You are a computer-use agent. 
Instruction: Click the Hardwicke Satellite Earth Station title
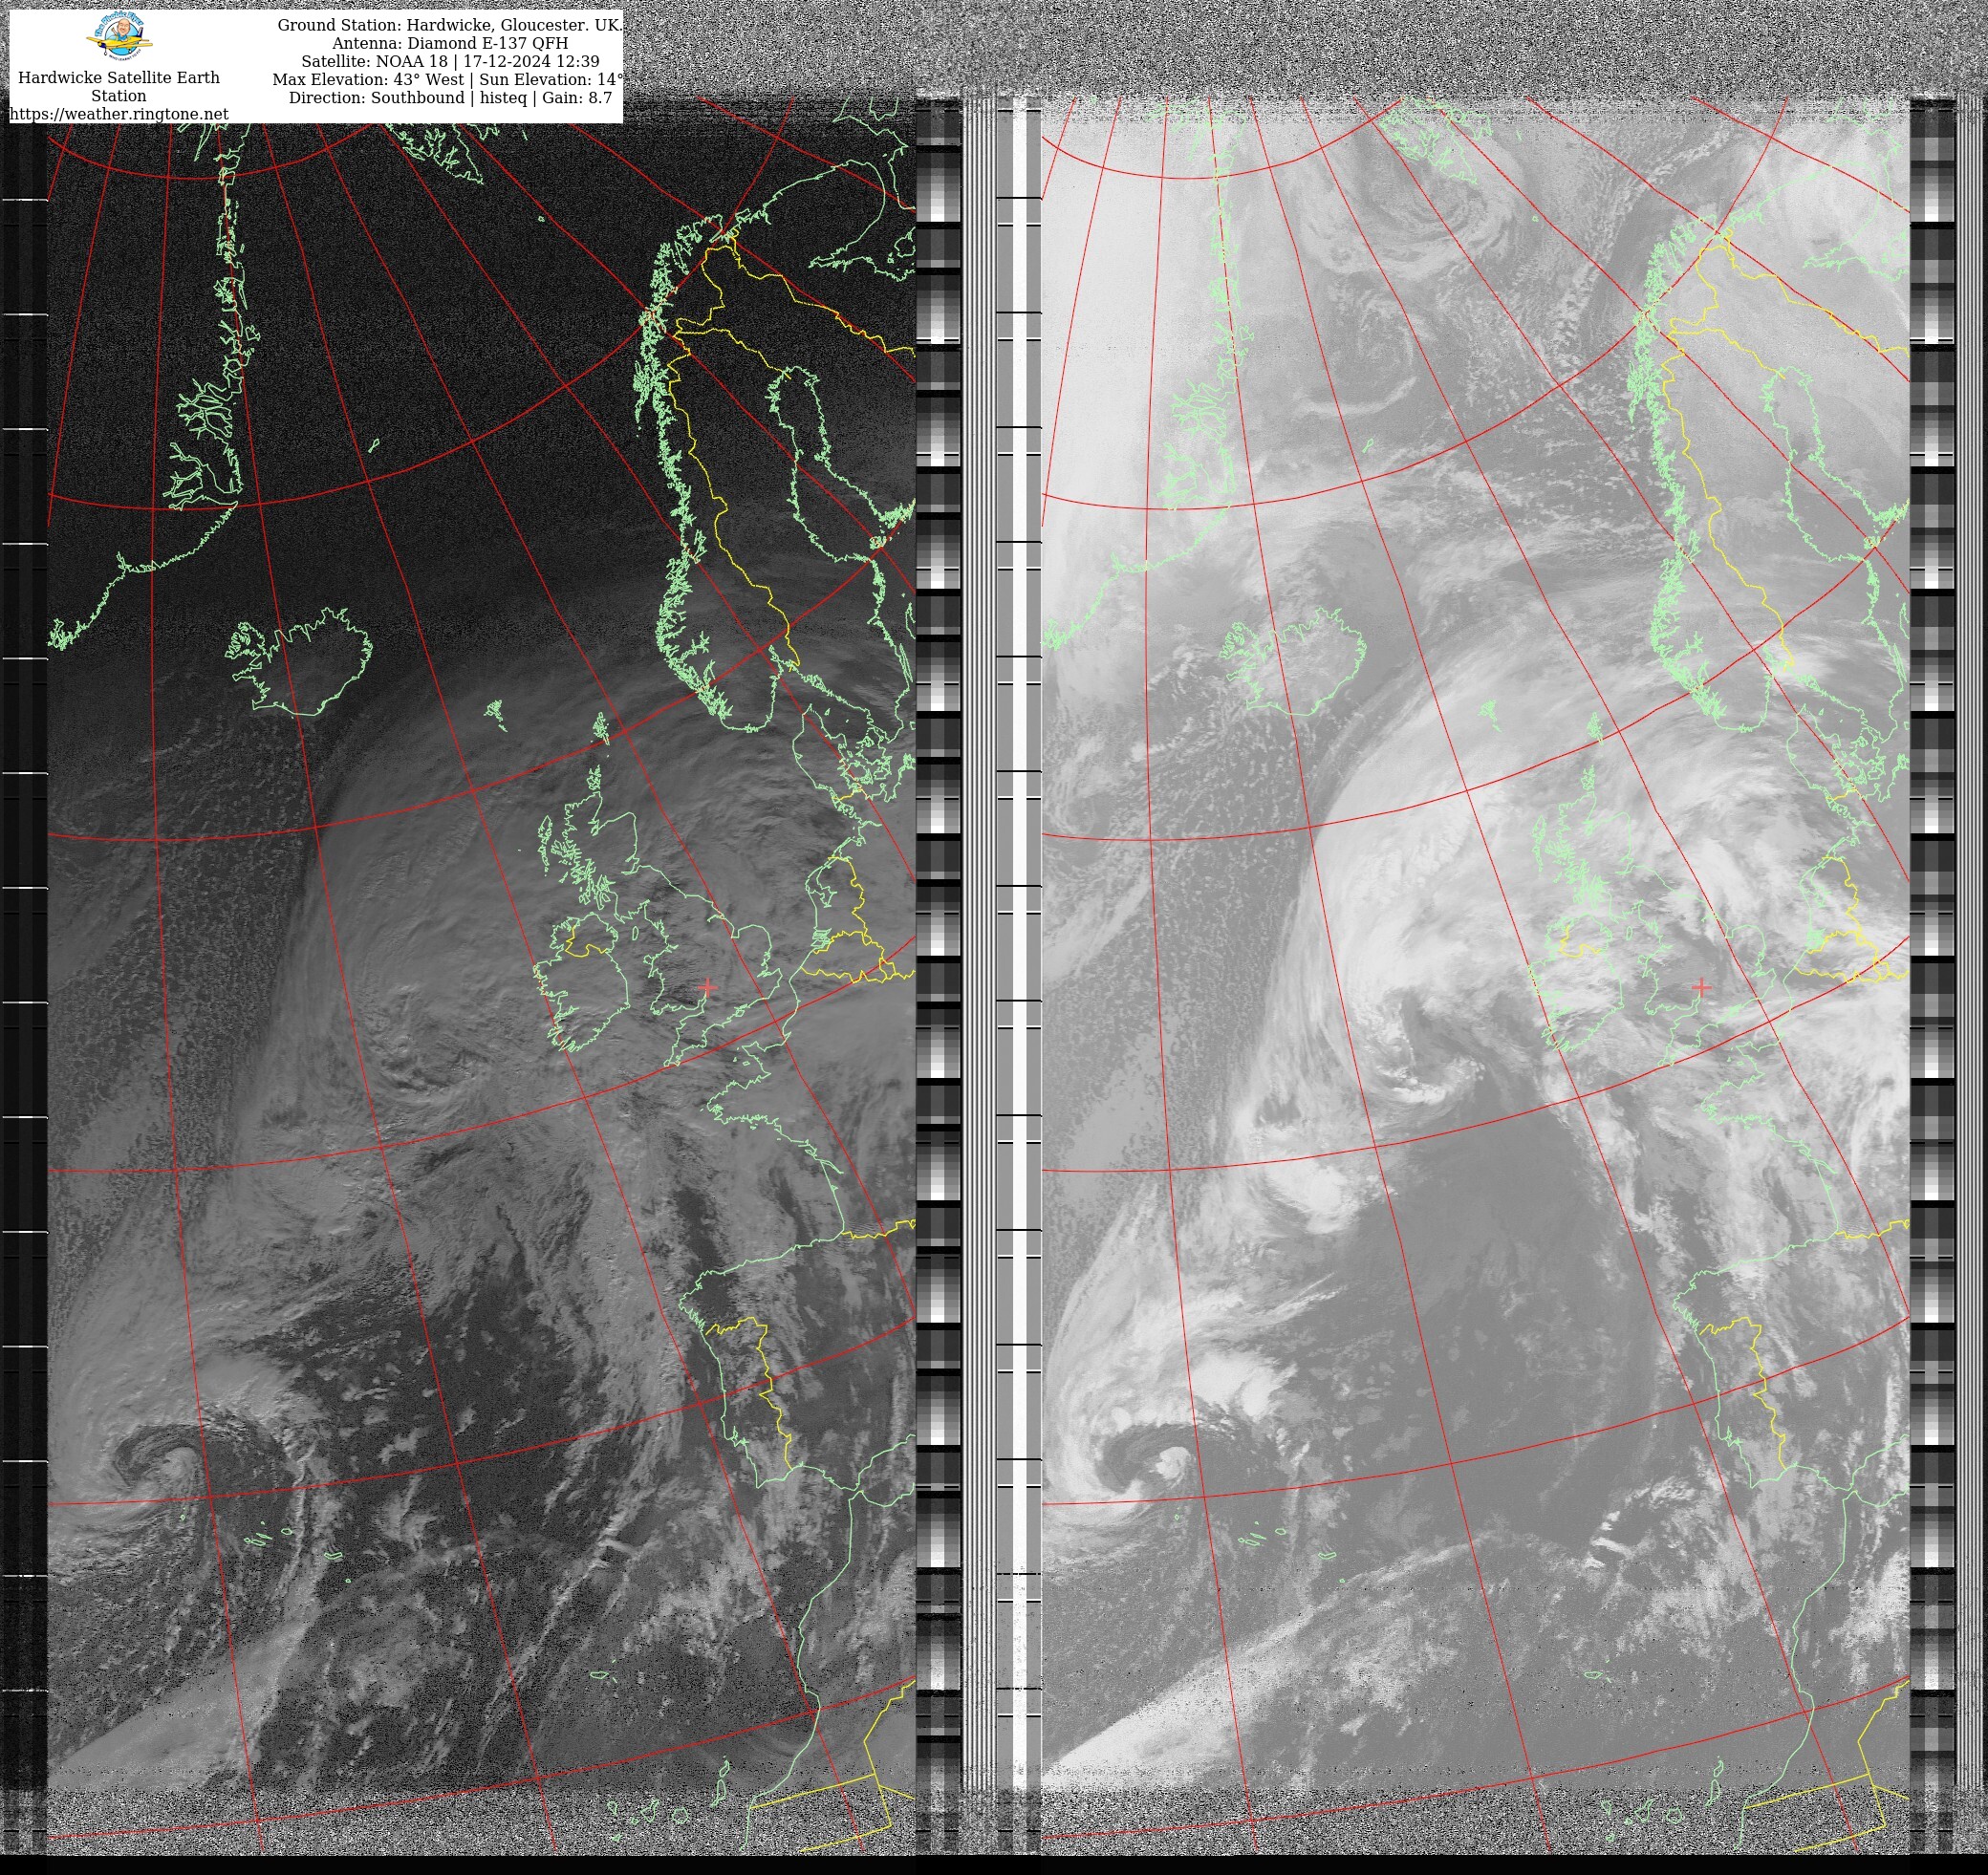118,86
